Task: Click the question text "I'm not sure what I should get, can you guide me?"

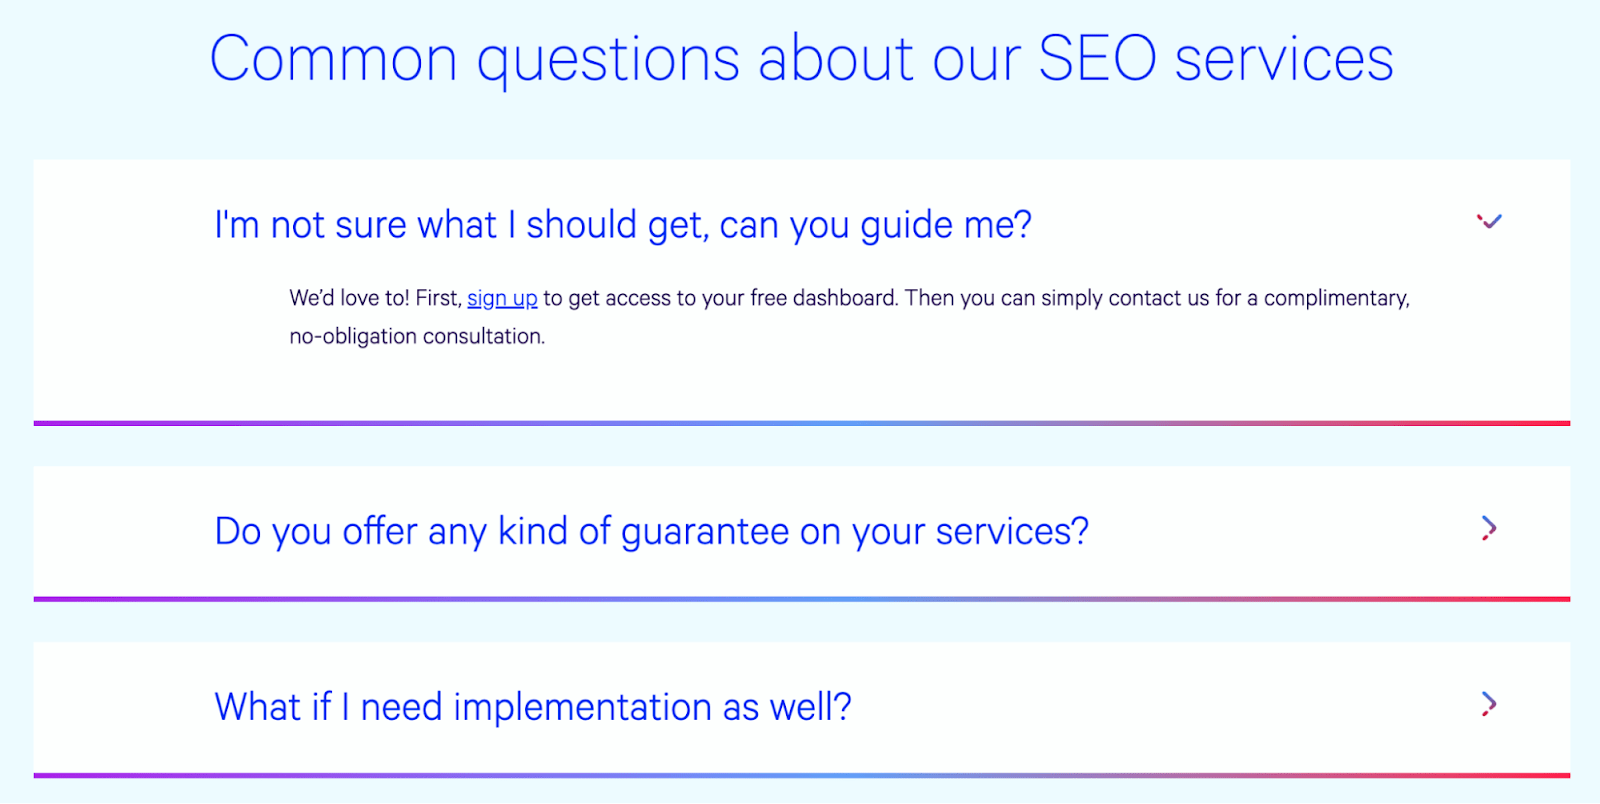Action: (x=622, y=224)
